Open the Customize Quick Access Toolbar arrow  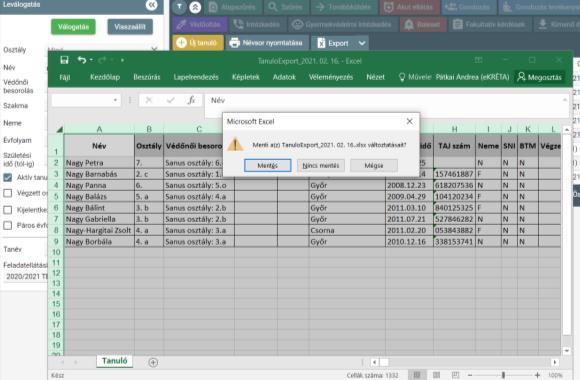tap(122, 60)
